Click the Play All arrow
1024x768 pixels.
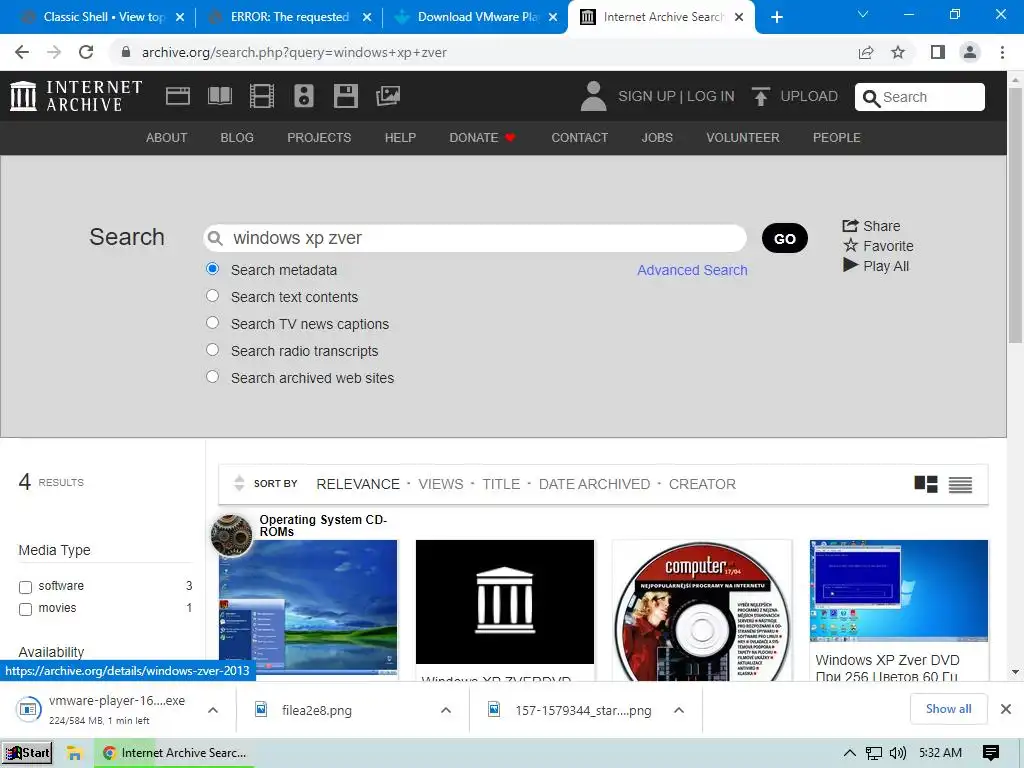(850, 265)
